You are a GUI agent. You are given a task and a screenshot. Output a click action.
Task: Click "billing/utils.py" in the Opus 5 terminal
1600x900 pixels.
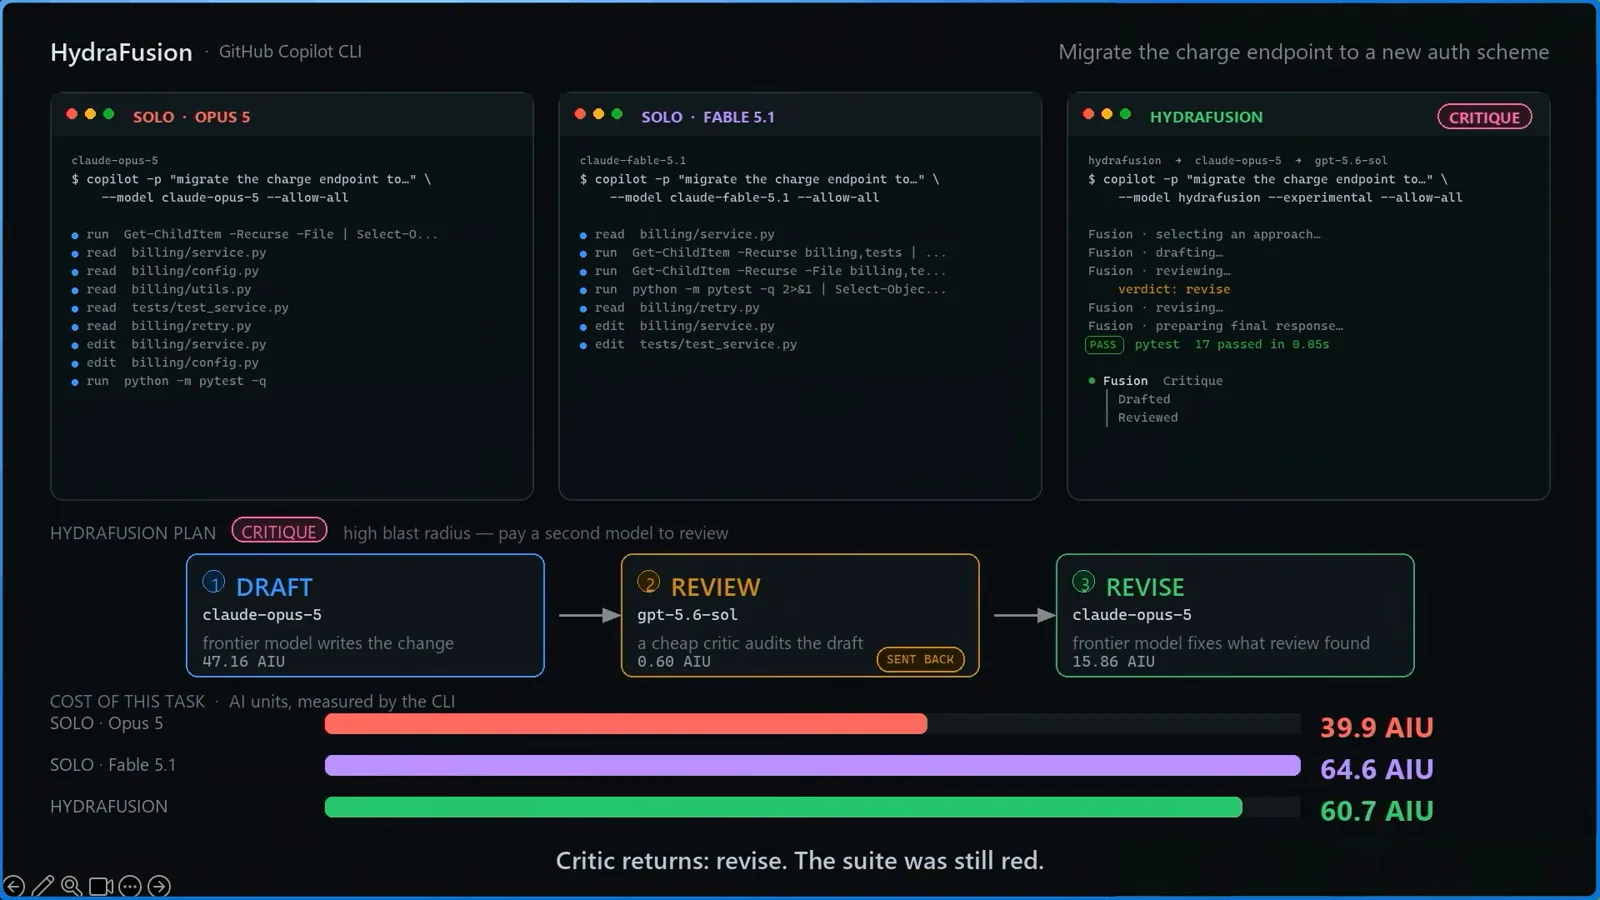point(191,290)
